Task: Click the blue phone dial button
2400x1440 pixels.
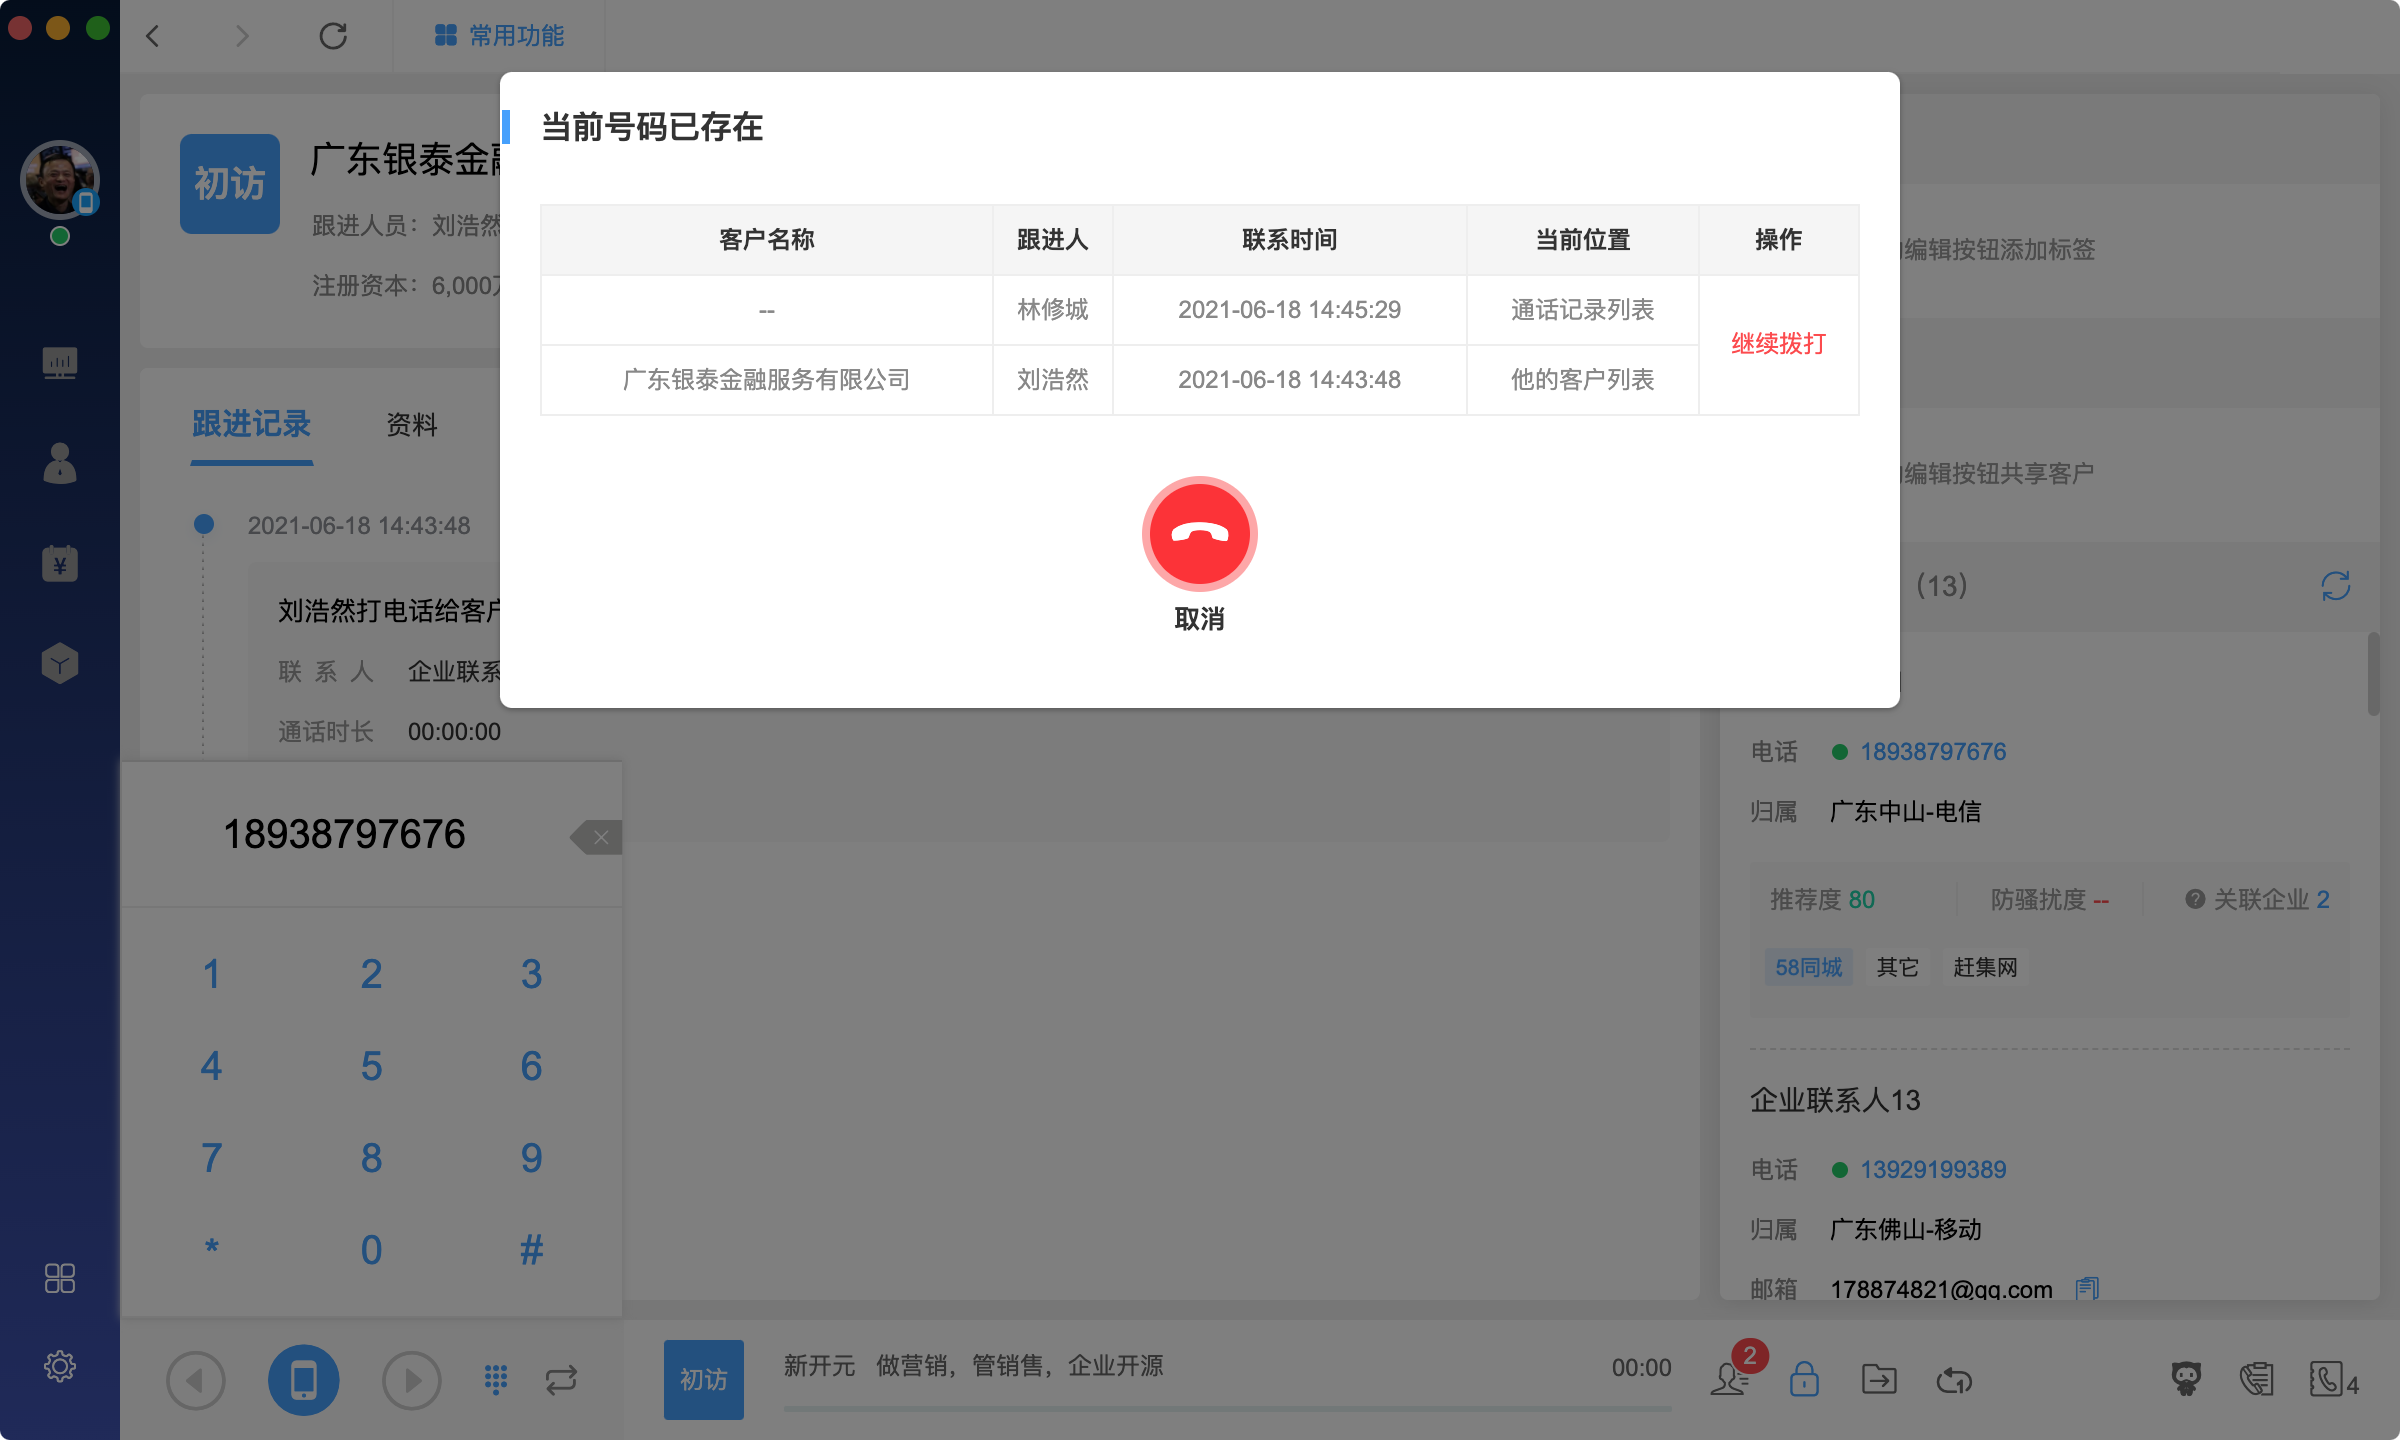Action: click(304, 1380)
